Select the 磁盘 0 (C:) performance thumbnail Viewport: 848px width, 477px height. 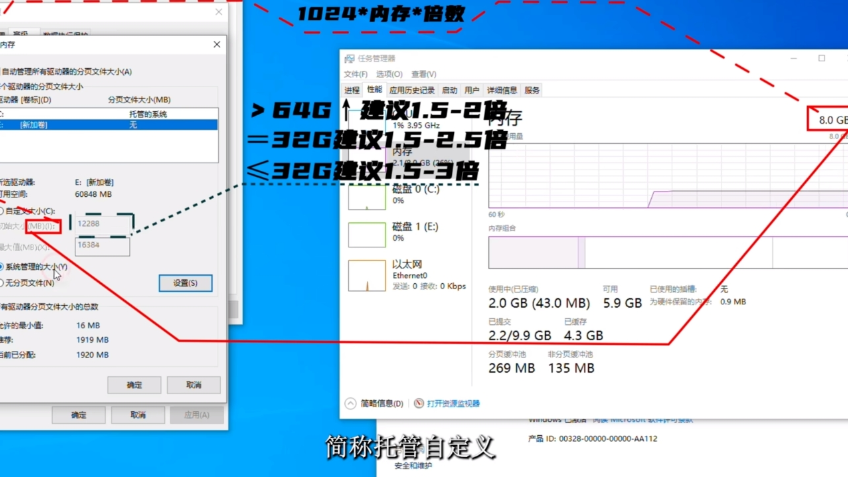[x=368, y=195]
